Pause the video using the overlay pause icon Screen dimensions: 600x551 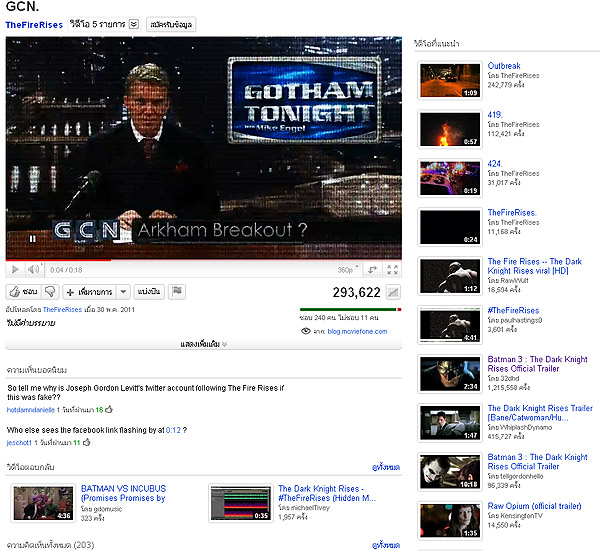pos(33,239)
